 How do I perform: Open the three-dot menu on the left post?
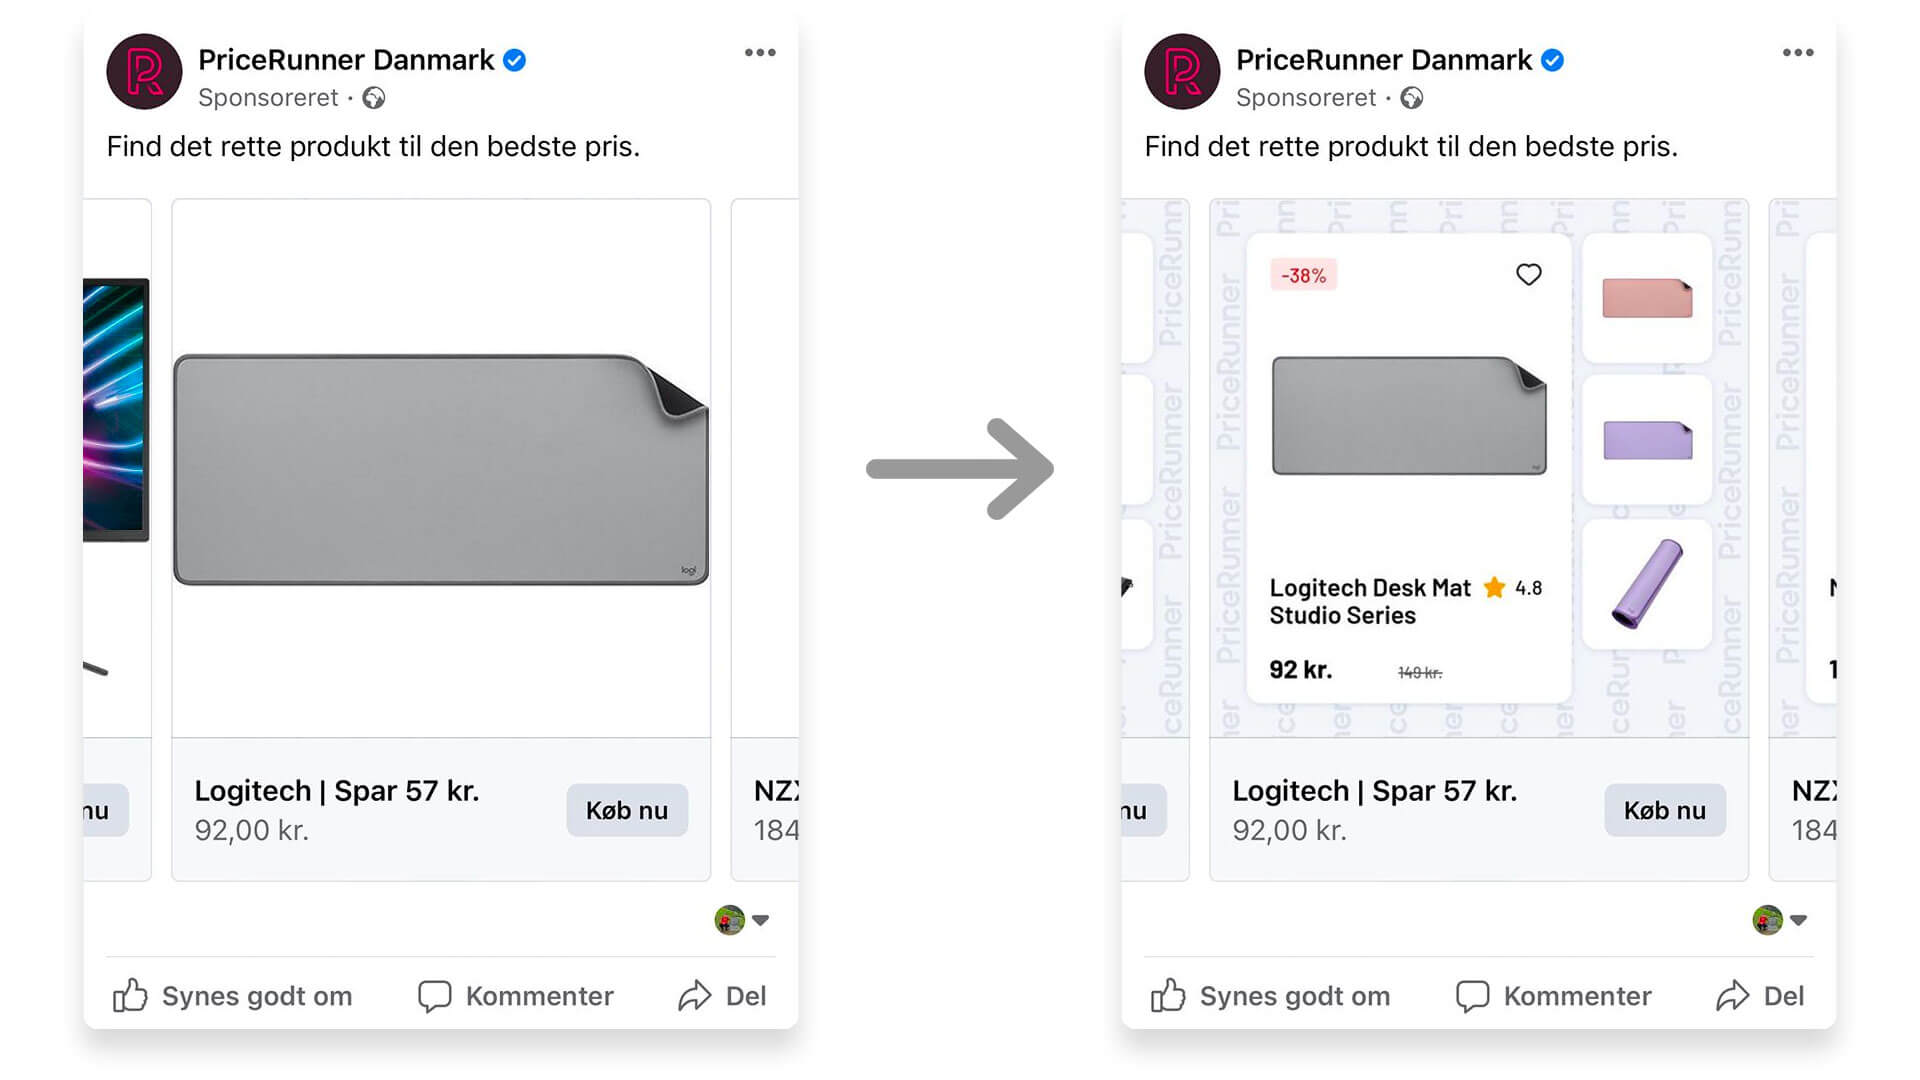click(760, 52)
